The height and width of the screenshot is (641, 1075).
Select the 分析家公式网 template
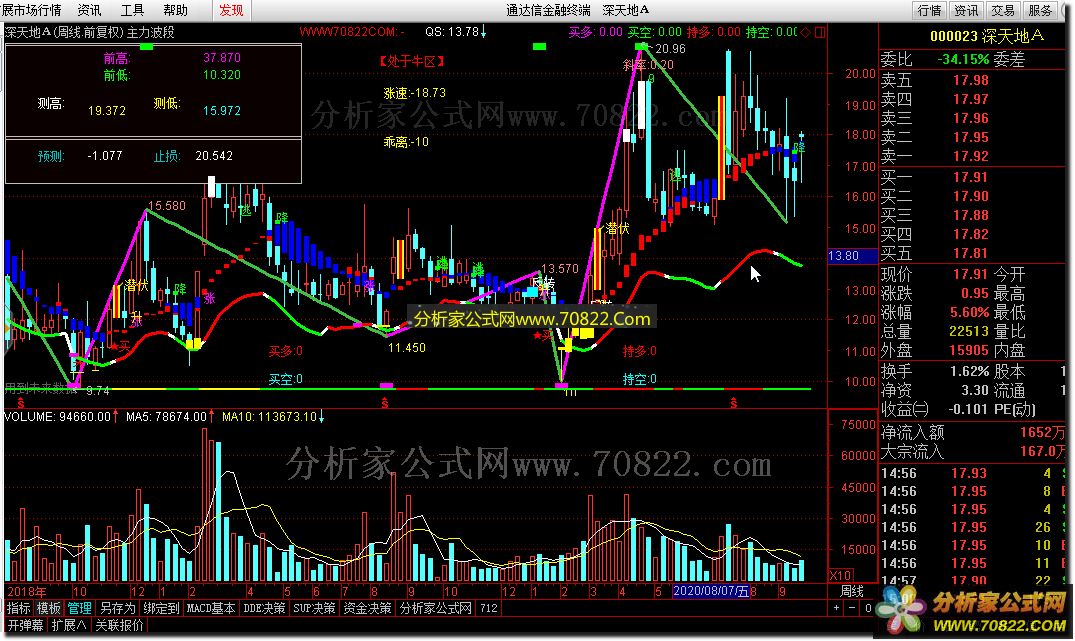click(x=436, y=608)
